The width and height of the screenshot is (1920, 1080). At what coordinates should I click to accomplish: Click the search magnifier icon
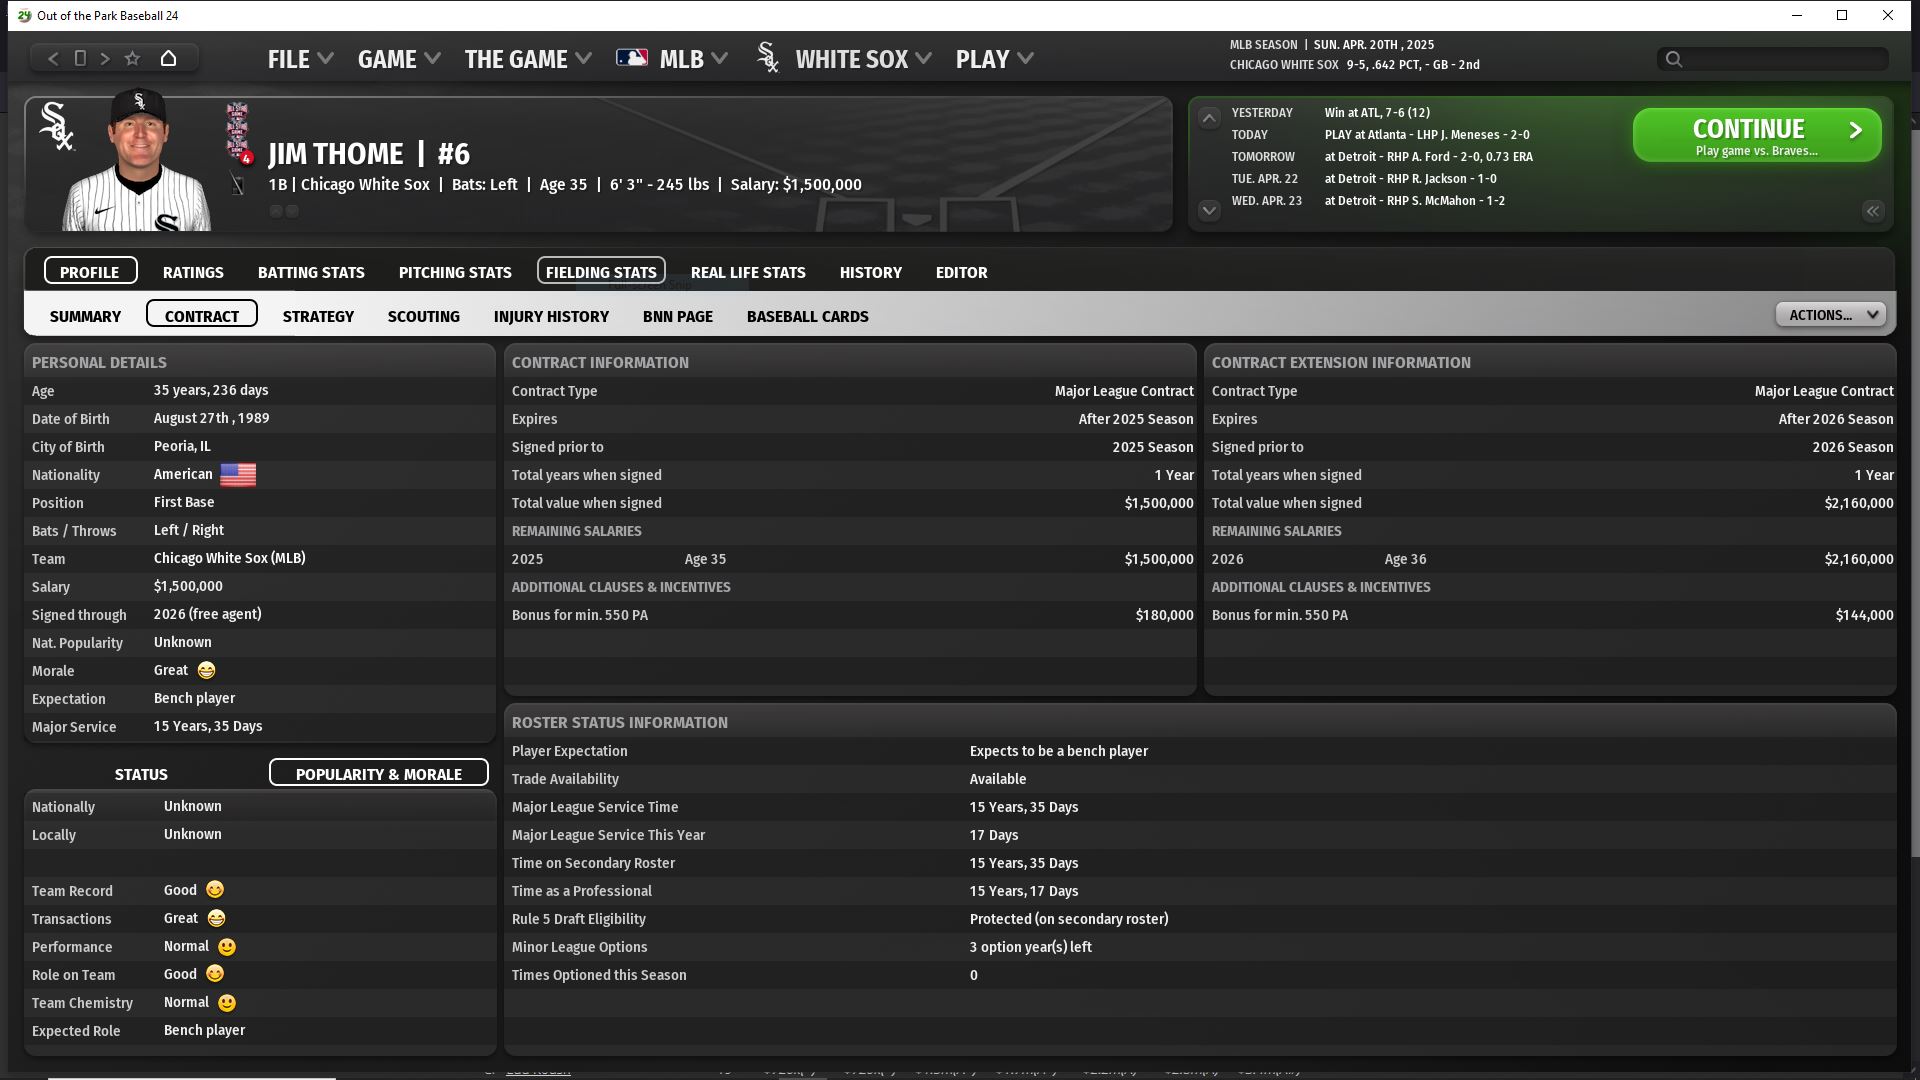[1674, 60]
